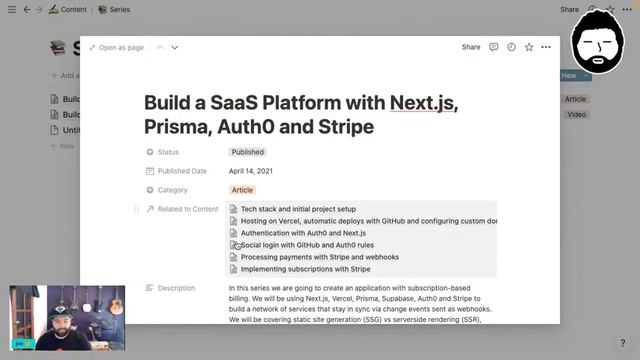Click Share in the top bar behind the modal
The image size is (640, 360).
(x=569, y=9)
